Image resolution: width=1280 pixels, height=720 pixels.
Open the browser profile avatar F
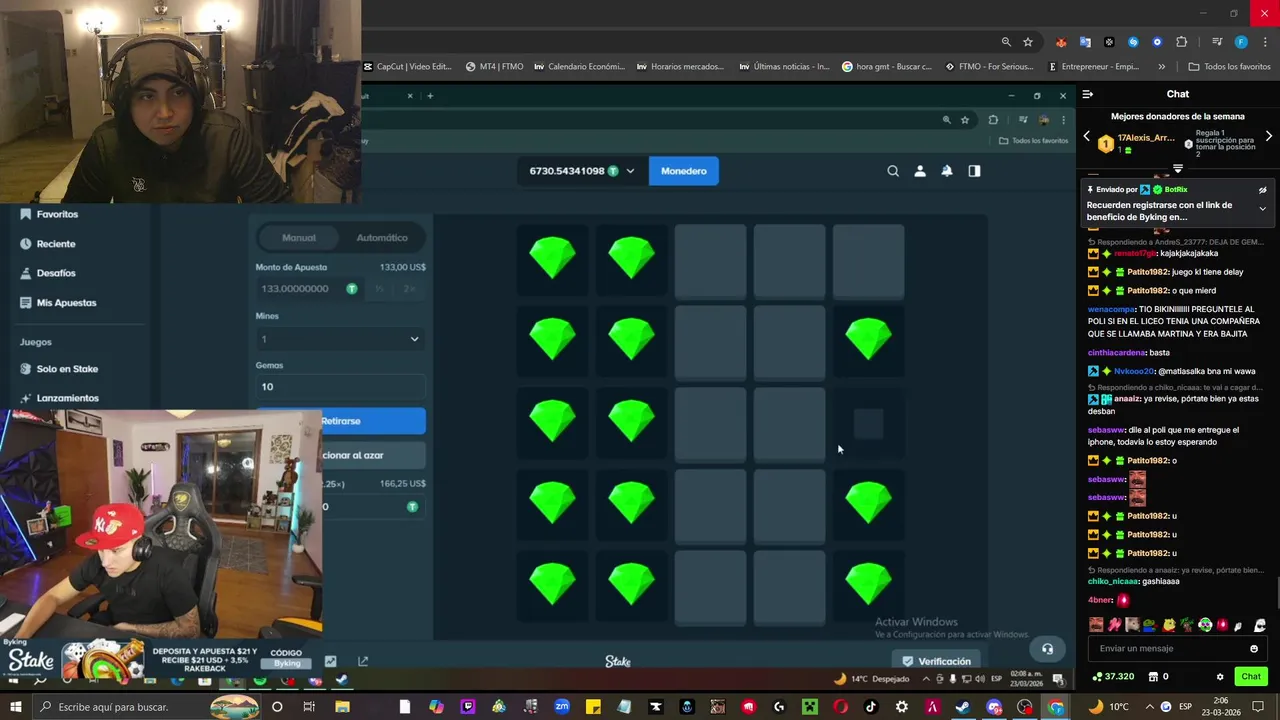pyautogui.click(x=1241, y=42)
